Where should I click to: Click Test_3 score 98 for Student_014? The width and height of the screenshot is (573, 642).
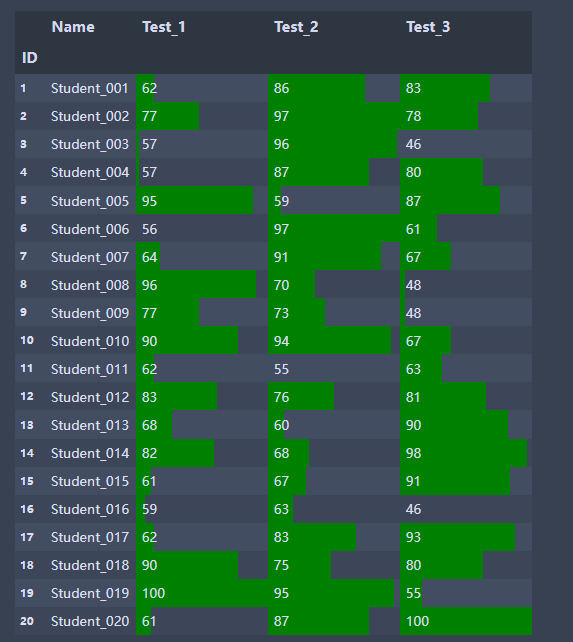pyautogui.click(x=466, y=453)
